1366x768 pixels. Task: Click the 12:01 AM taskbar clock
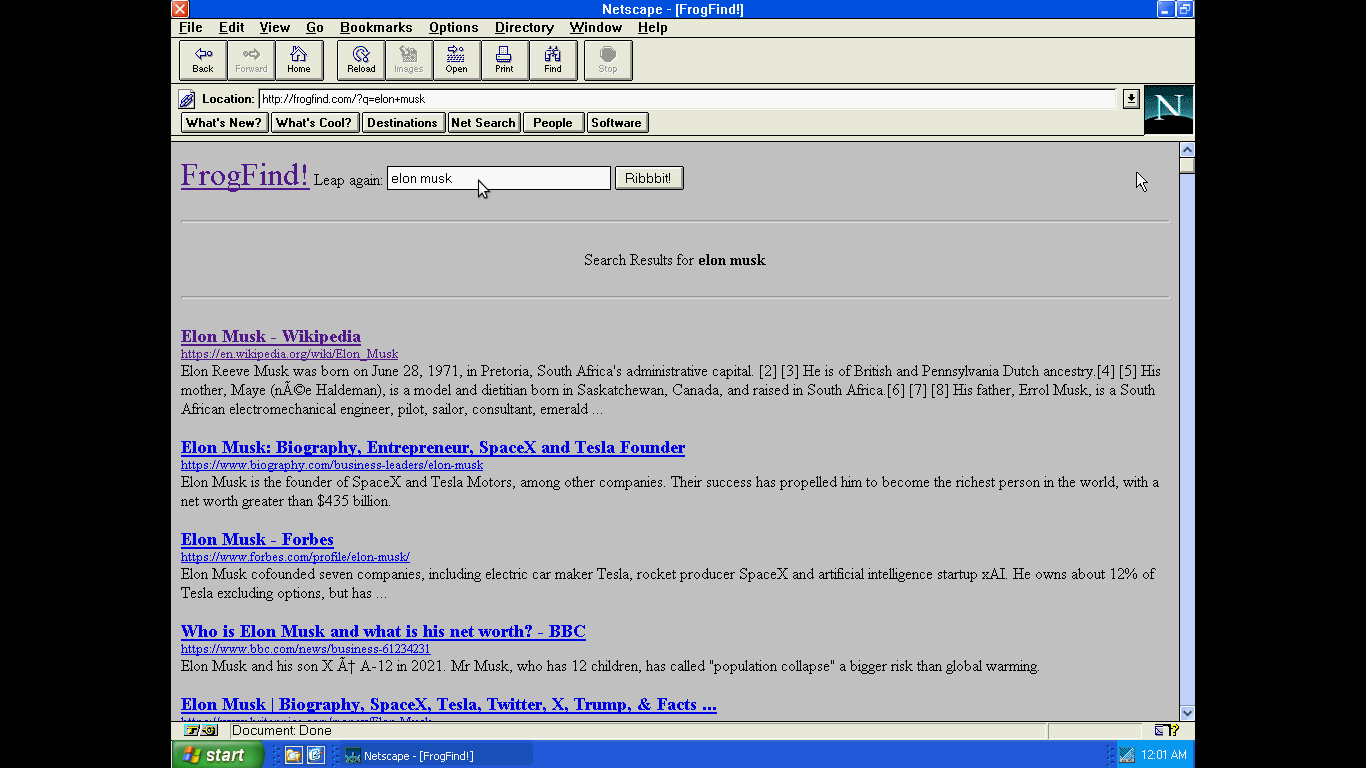(x=1163, y=755)
